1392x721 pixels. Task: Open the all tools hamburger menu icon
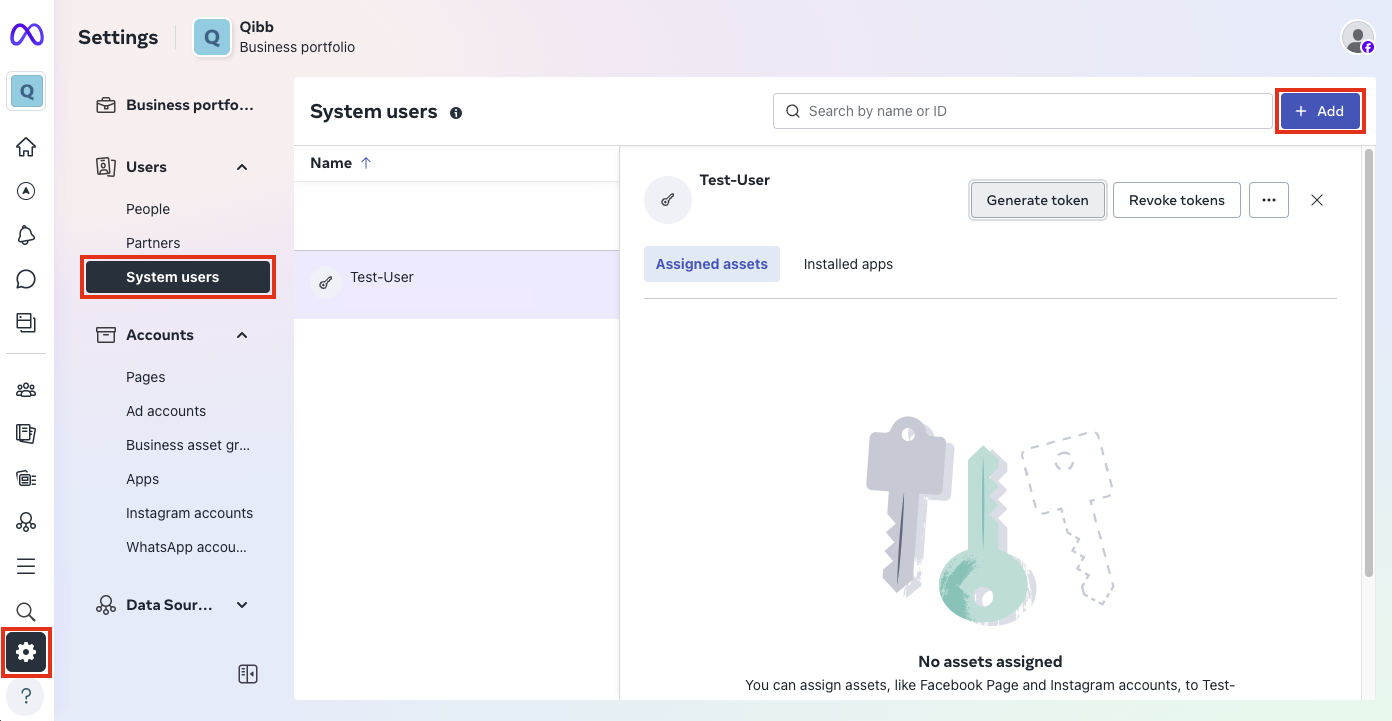click(26, 567)
